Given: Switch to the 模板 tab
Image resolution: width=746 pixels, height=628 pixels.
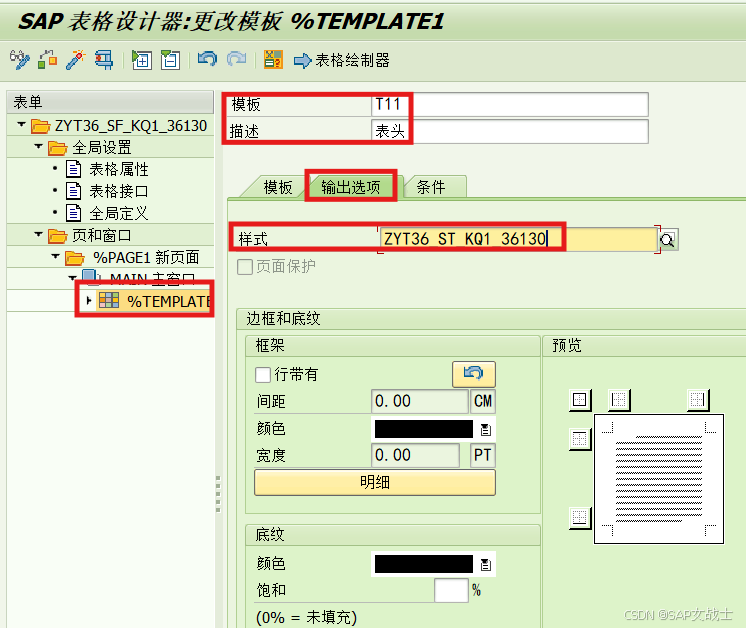Looking at the screenshot, I should point(277,187).
